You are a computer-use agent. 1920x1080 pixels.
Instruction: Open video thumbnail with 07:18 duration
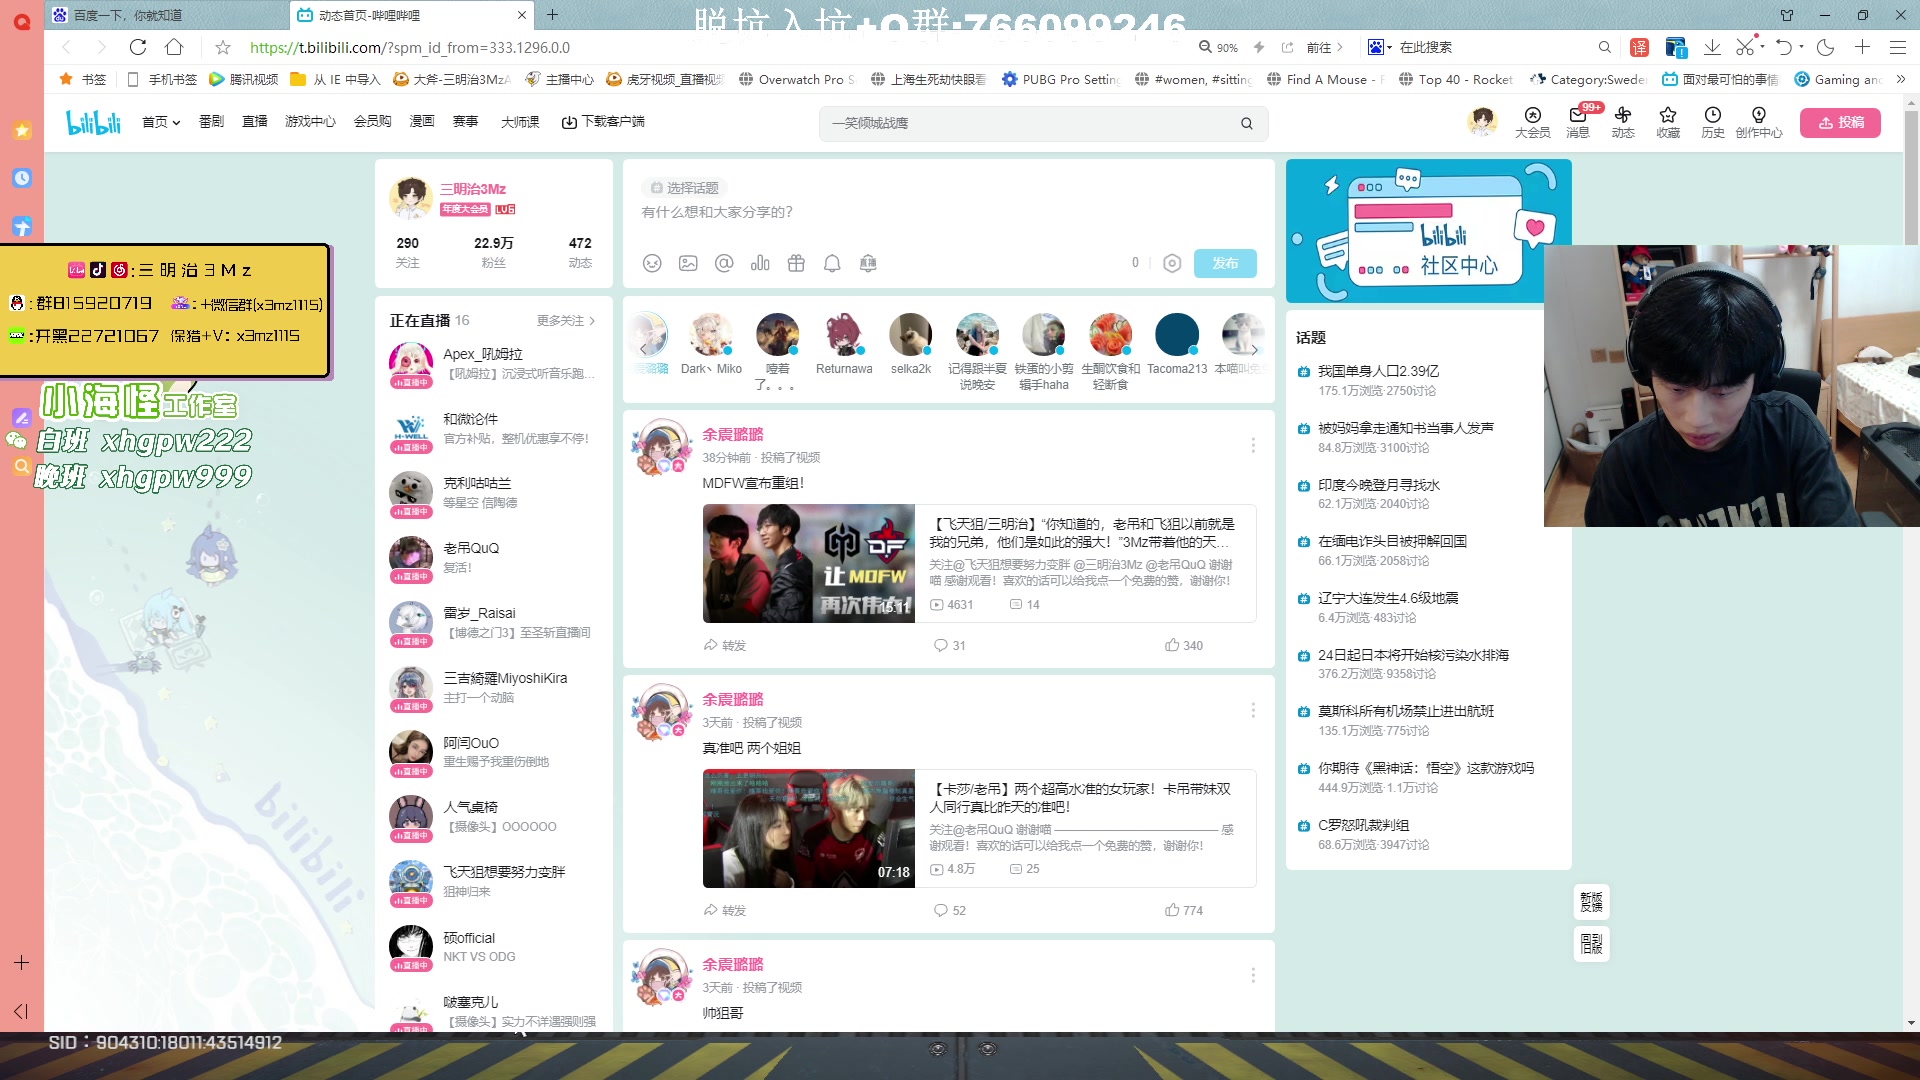coord(808,828)
